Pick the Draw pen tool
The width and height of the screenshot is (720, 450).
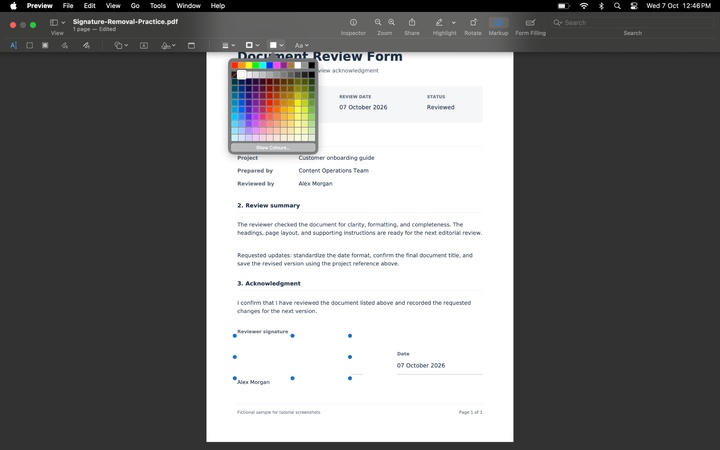(x=86, y=45)
